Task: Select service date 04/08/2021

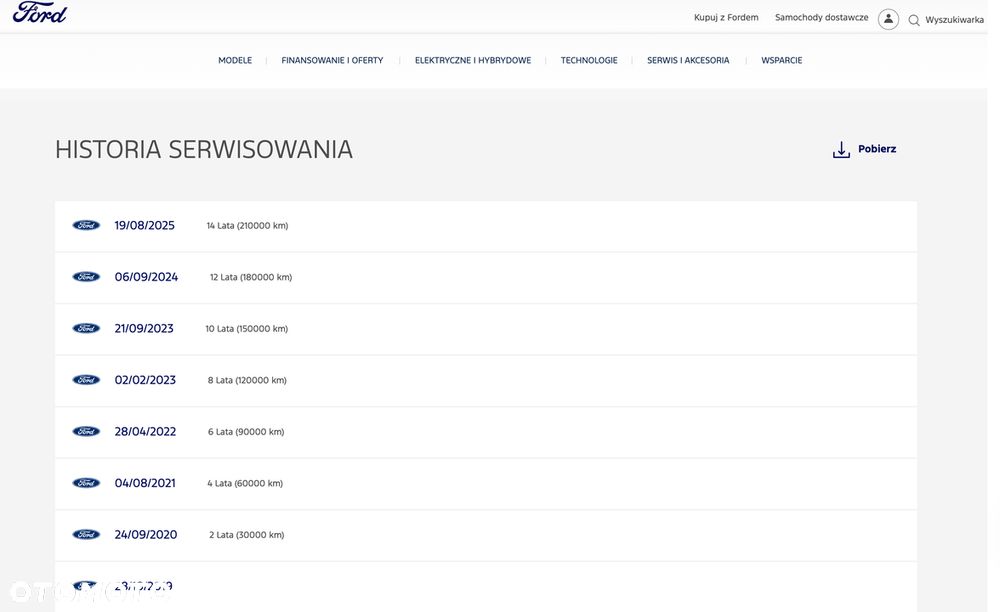Action: [x=145, y=484]
